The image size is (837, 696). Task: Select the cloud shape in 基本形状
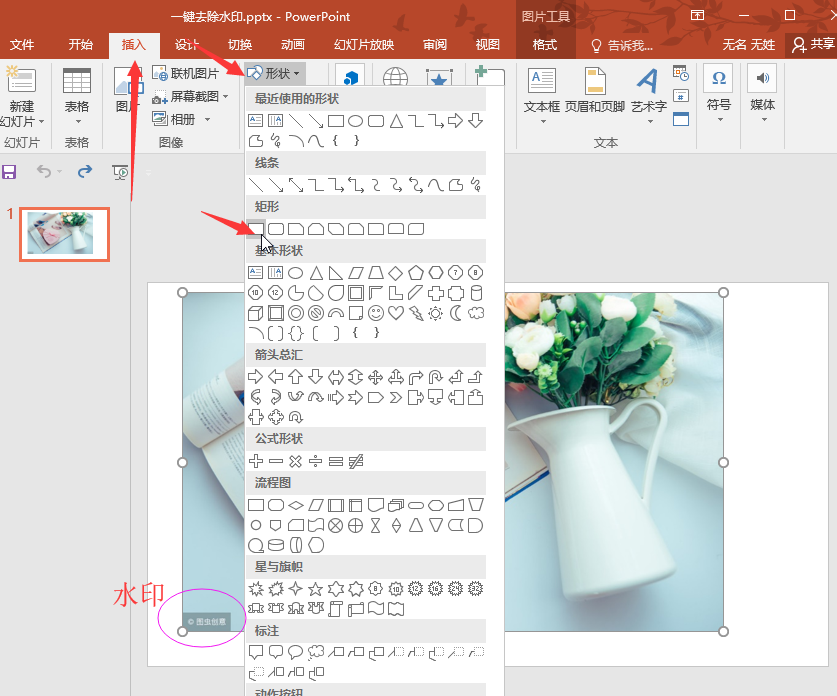[476, 313]
